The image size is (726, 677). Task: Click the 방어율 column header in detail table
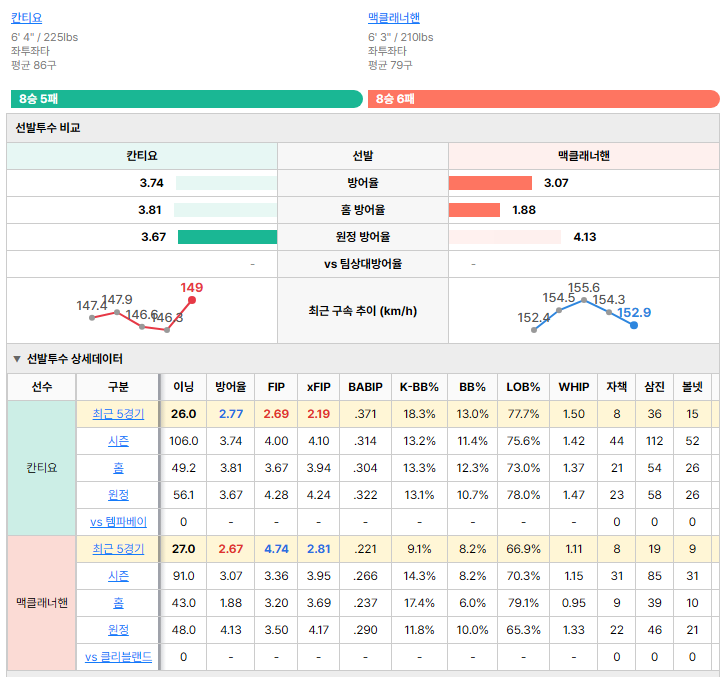pos(231,387)
